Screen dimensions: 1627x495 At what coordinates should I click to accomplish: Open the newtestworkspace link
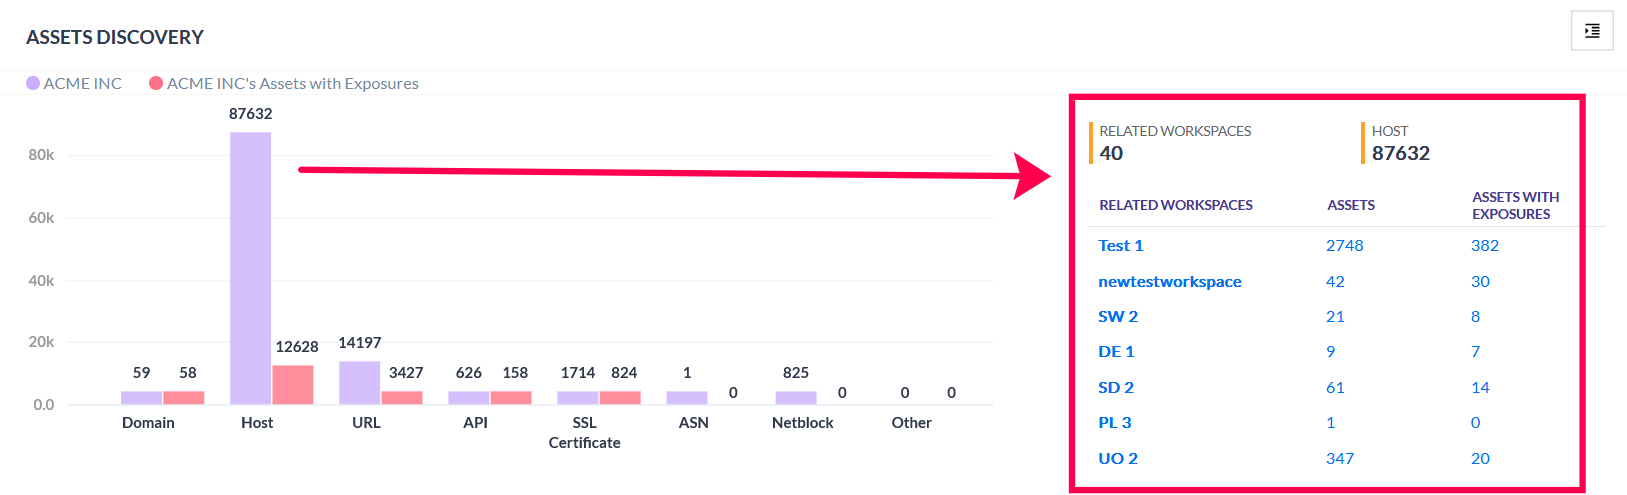pos(1170,282)
